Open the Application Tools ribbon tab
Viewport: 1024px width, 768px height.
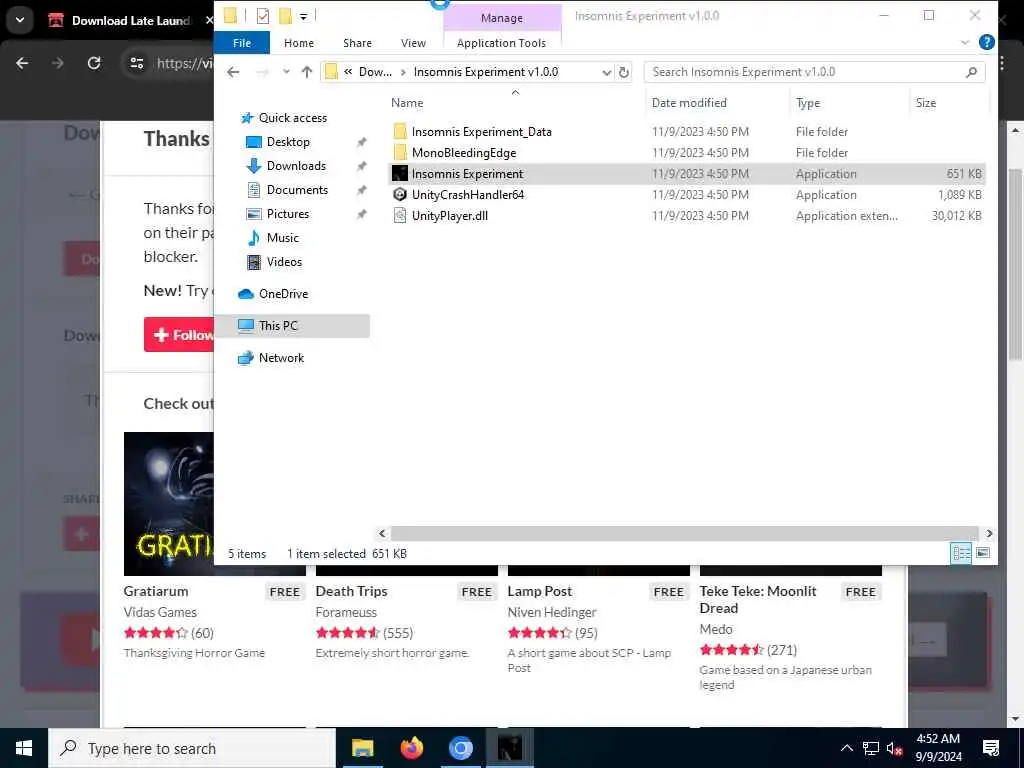[x=502, y=43]
